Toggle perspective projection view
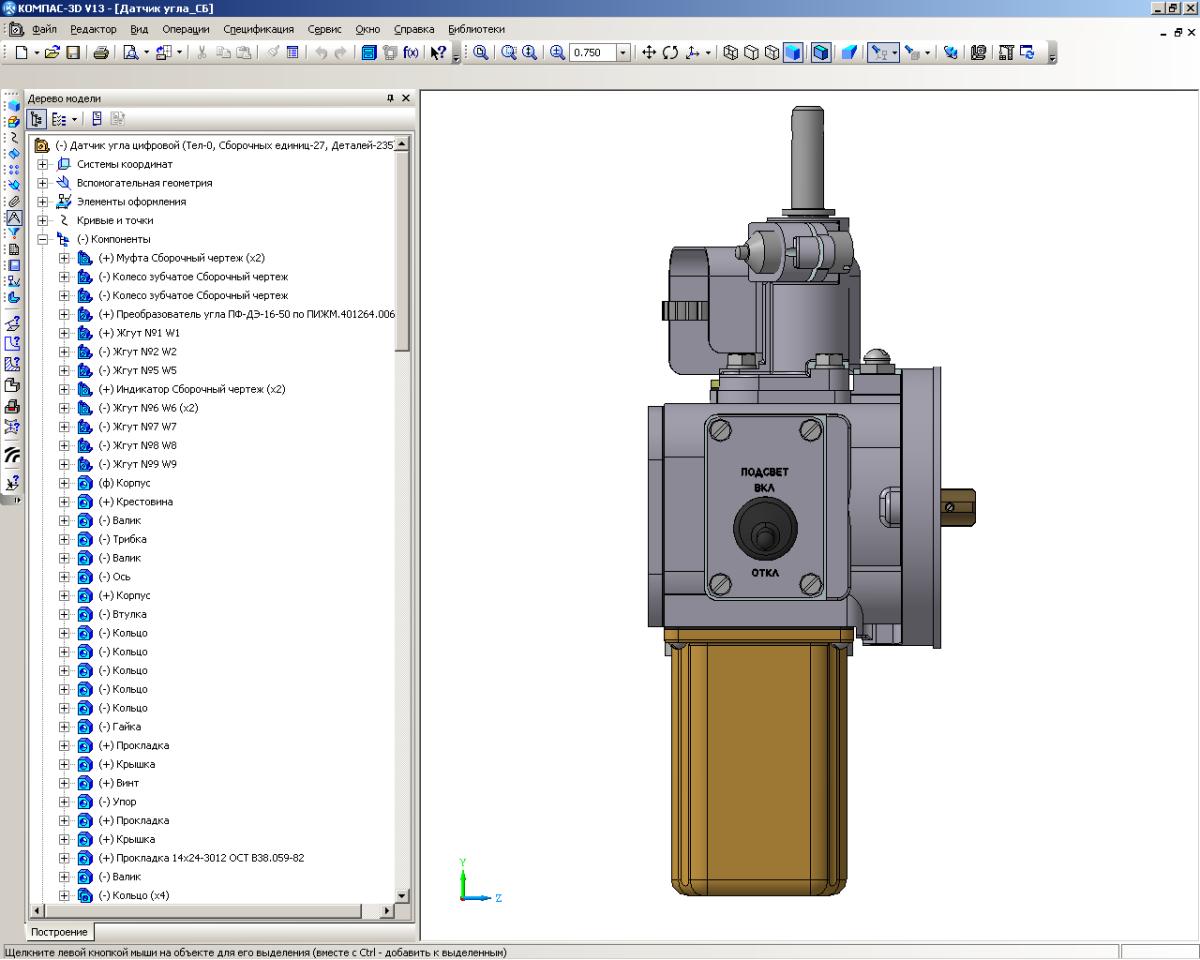This screenshot has height=960, width=1200. pos(848,53)
